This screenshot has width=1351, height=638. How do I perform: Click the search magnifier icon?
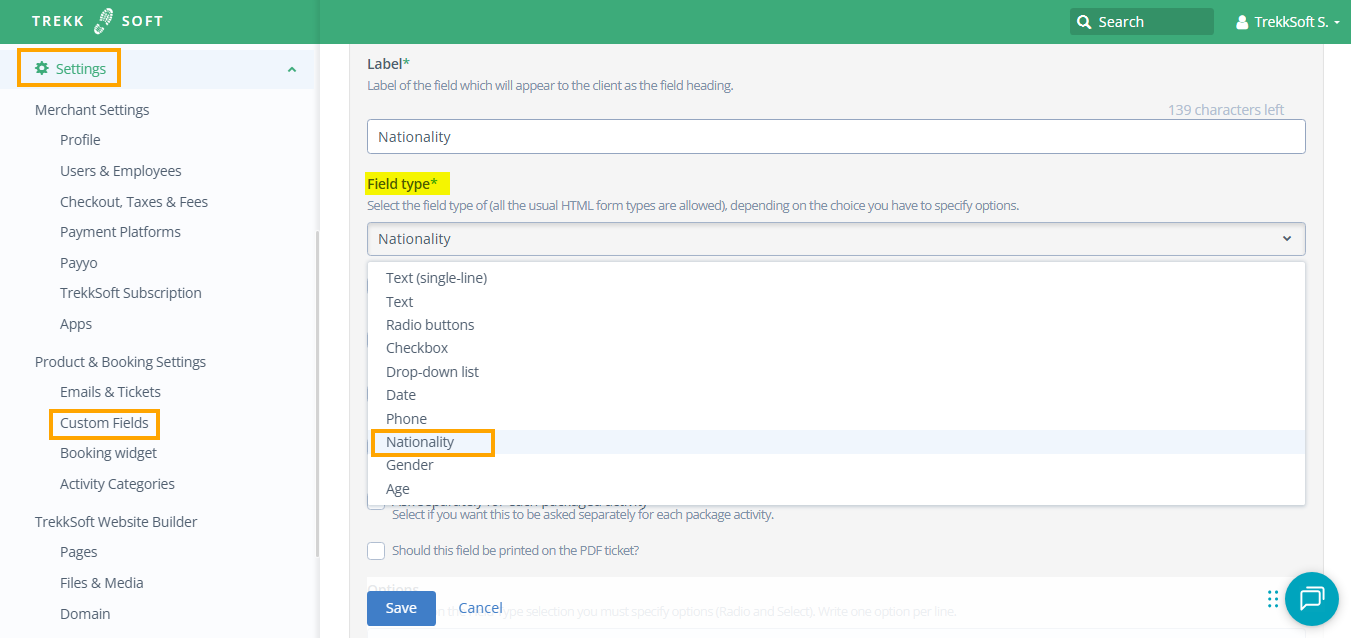point(1084,22)
